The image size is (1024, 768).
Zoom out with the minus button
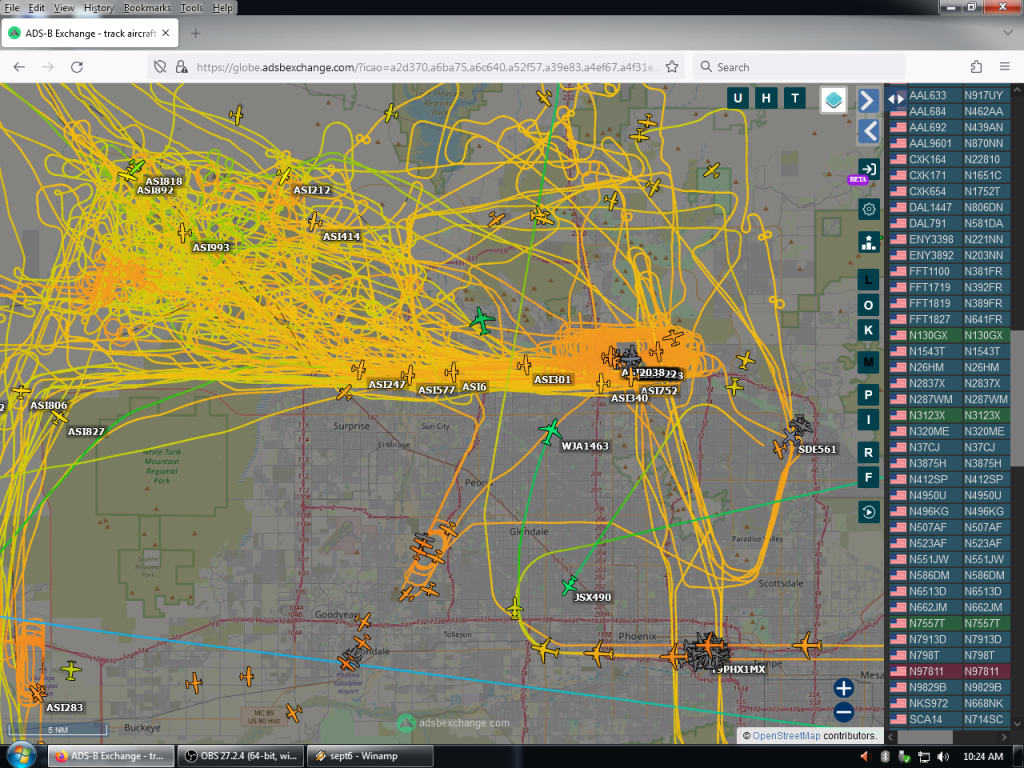[x=843, y=712]
